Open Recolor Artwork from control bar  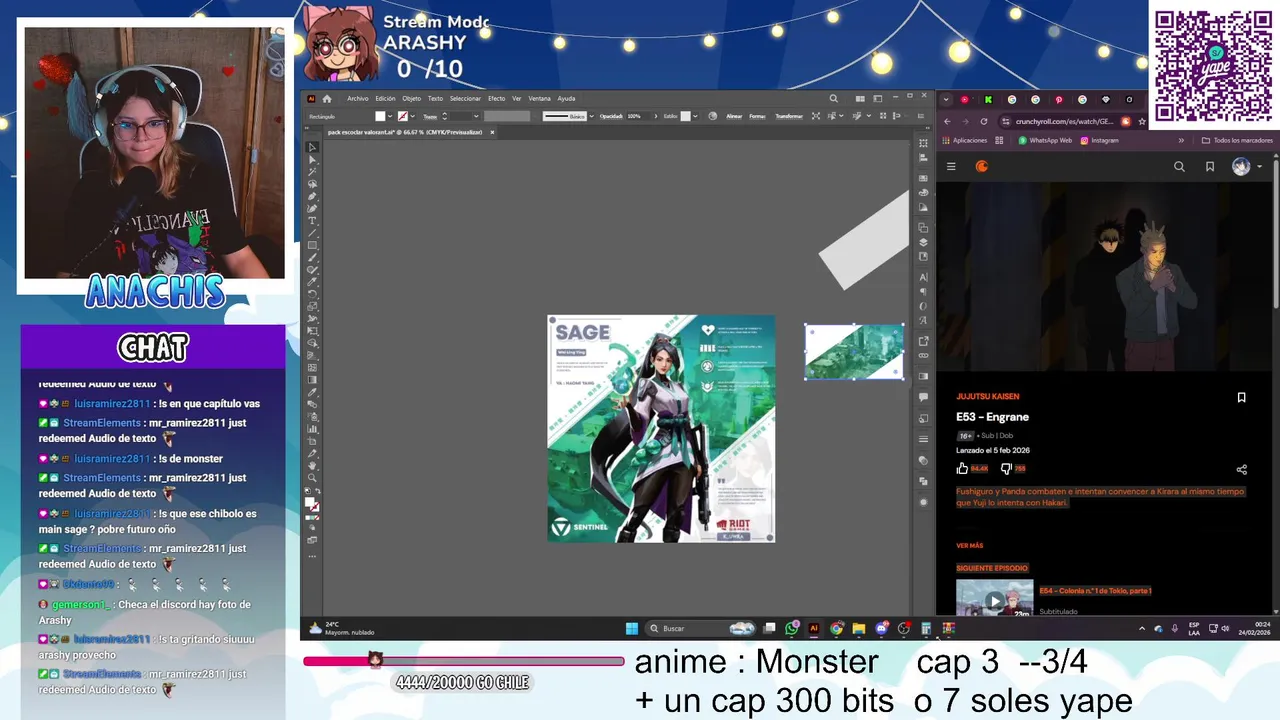pyautogui.click(x=712, y=116)
